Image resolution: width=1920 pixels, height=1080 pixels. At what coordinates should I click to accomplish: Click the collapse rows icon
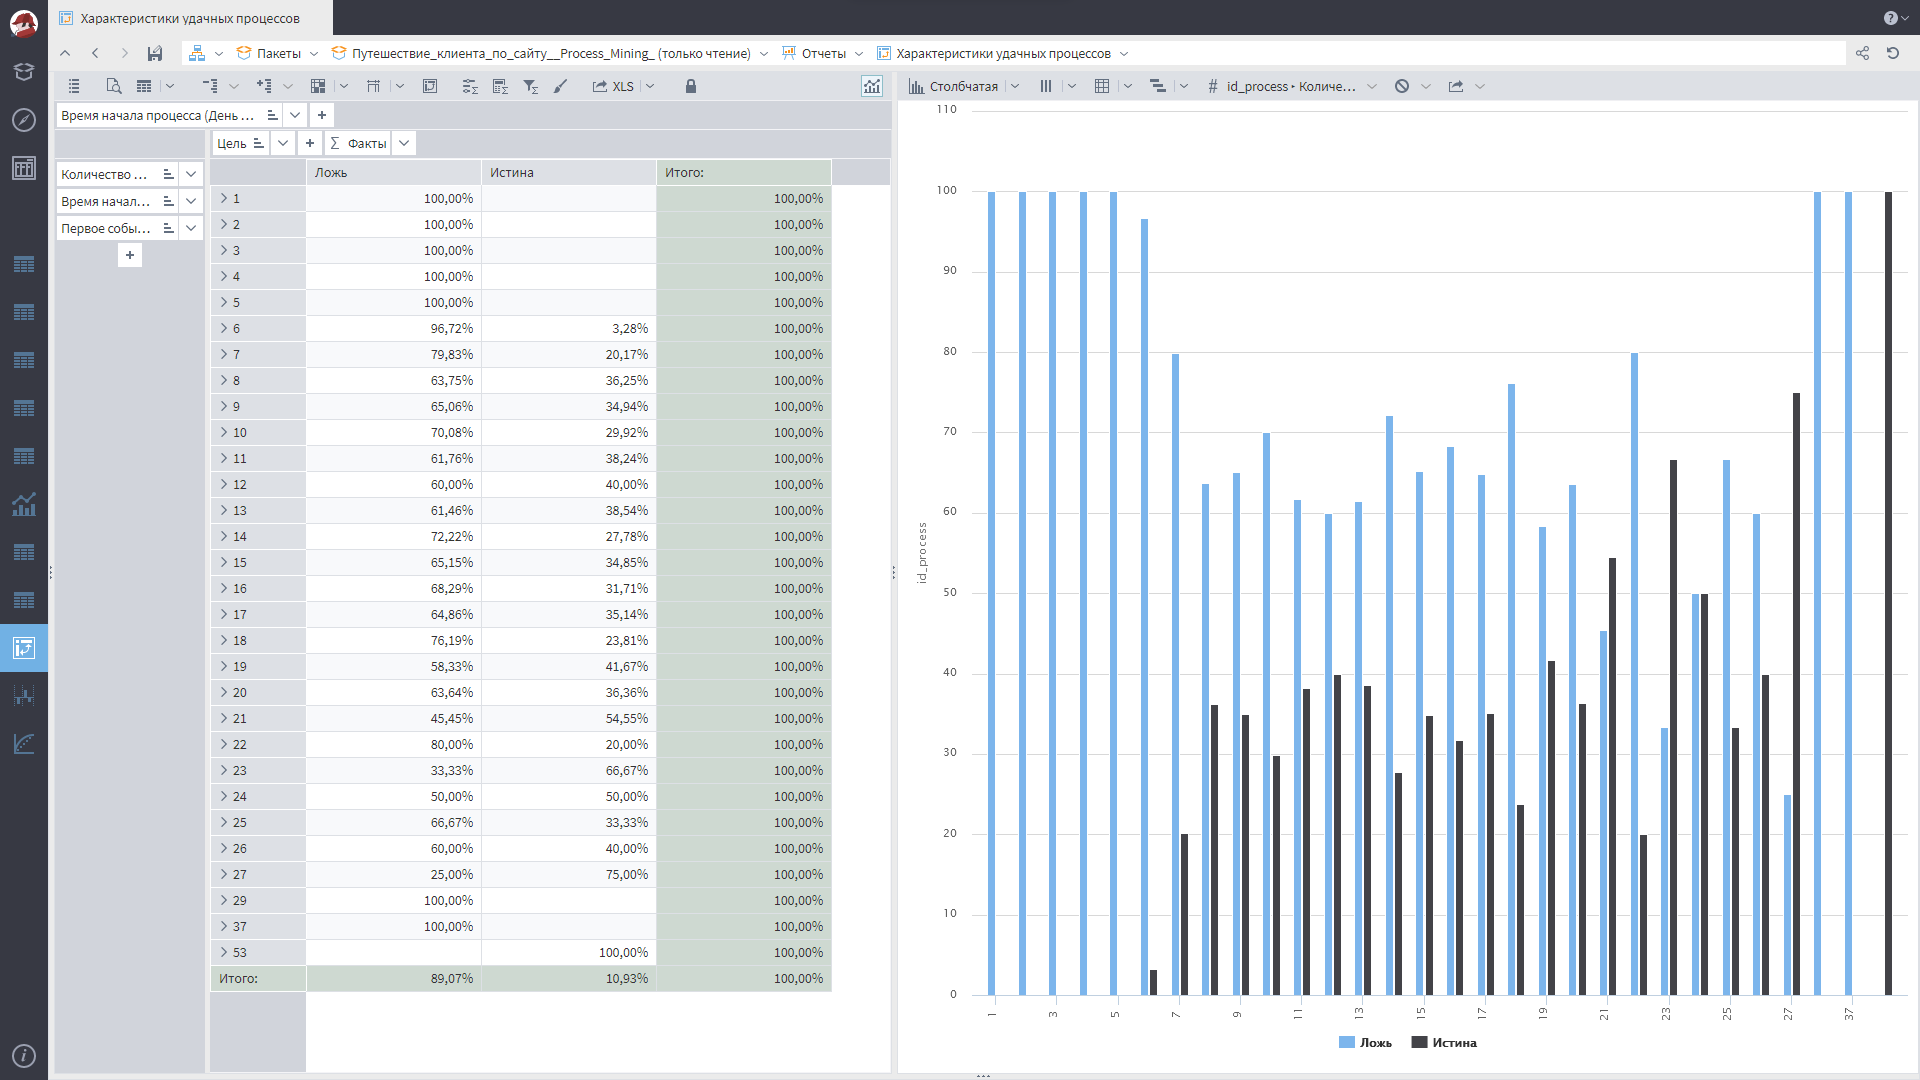coord(210,86)
